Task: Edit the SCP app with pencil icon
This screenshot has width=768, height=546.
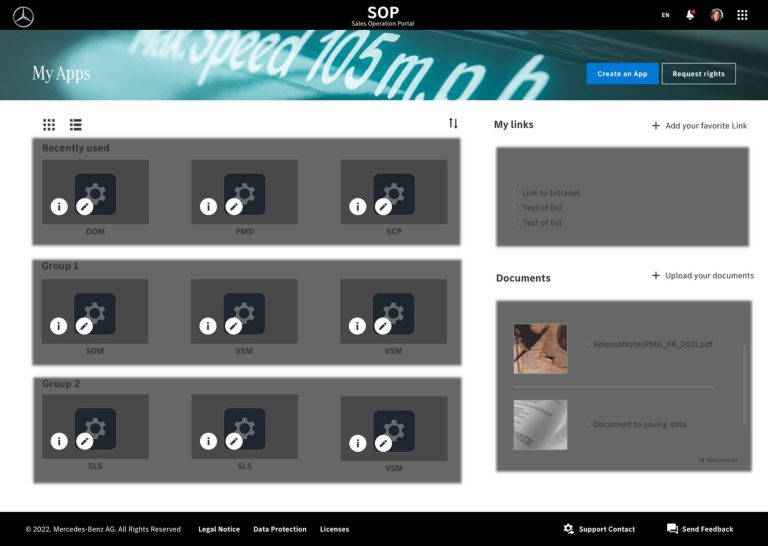Action: click(384, 206)
